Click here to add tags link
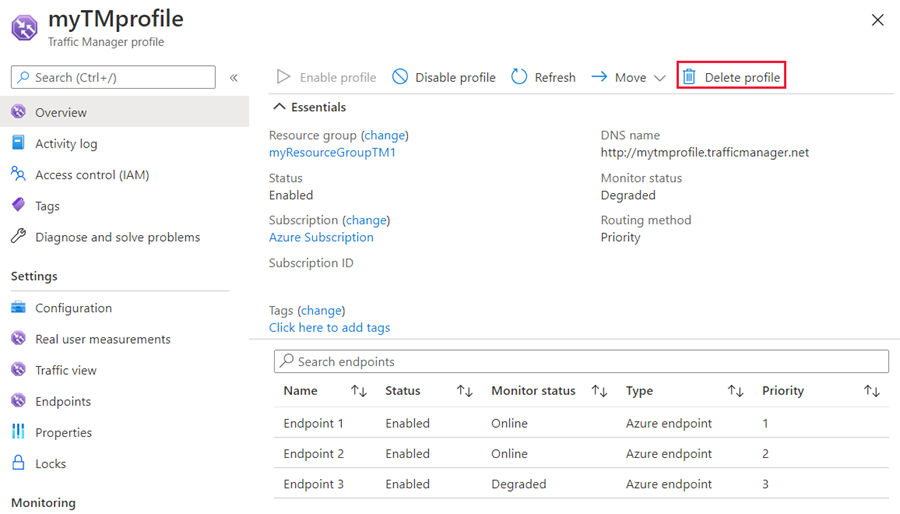 pos(329,327)
